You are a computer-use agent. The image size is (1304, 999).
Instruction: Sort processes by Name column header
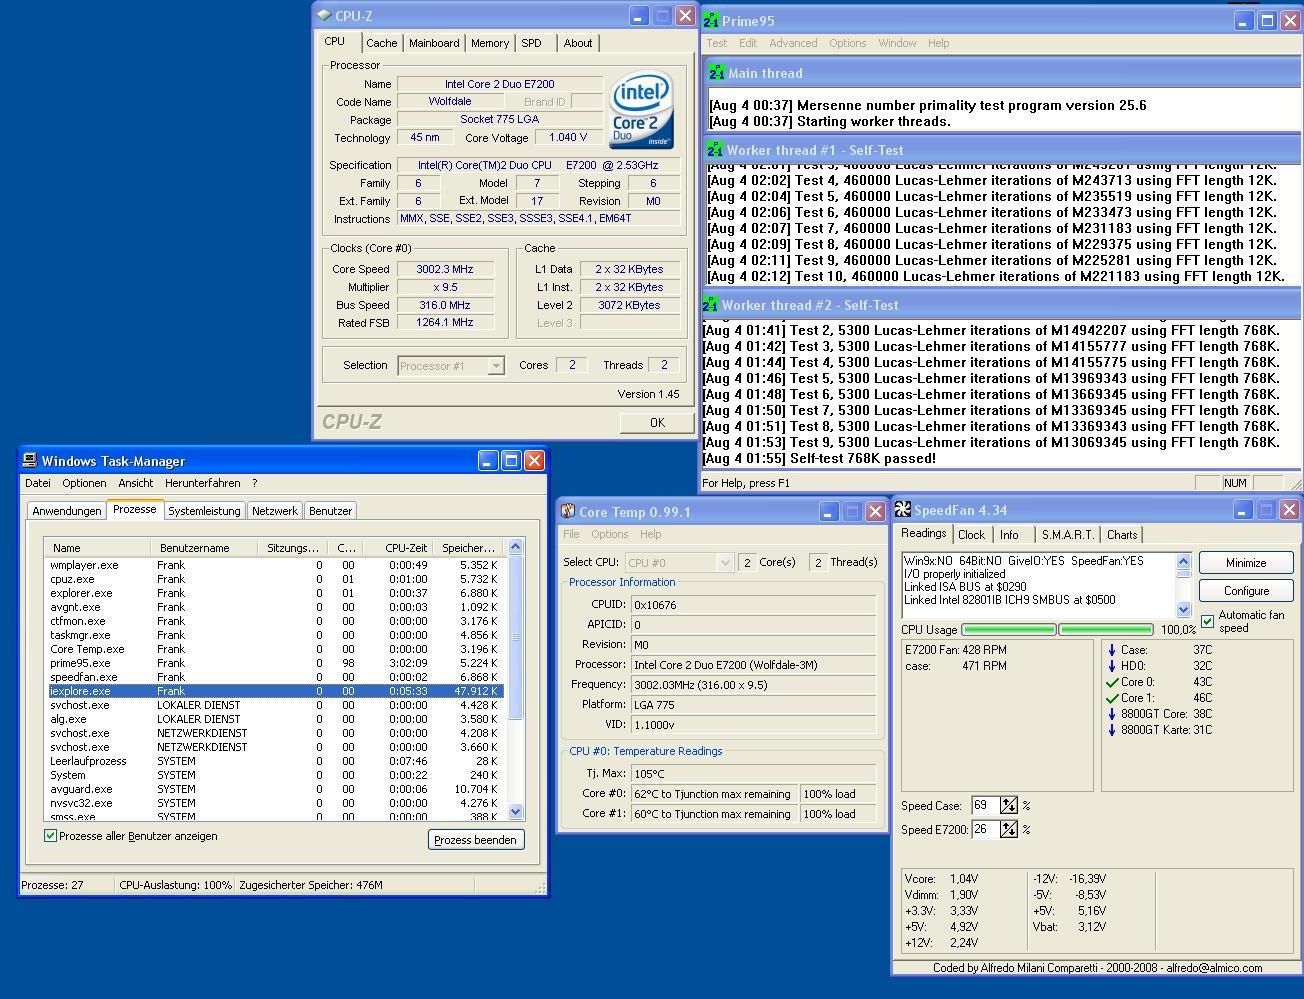point(99,548)
